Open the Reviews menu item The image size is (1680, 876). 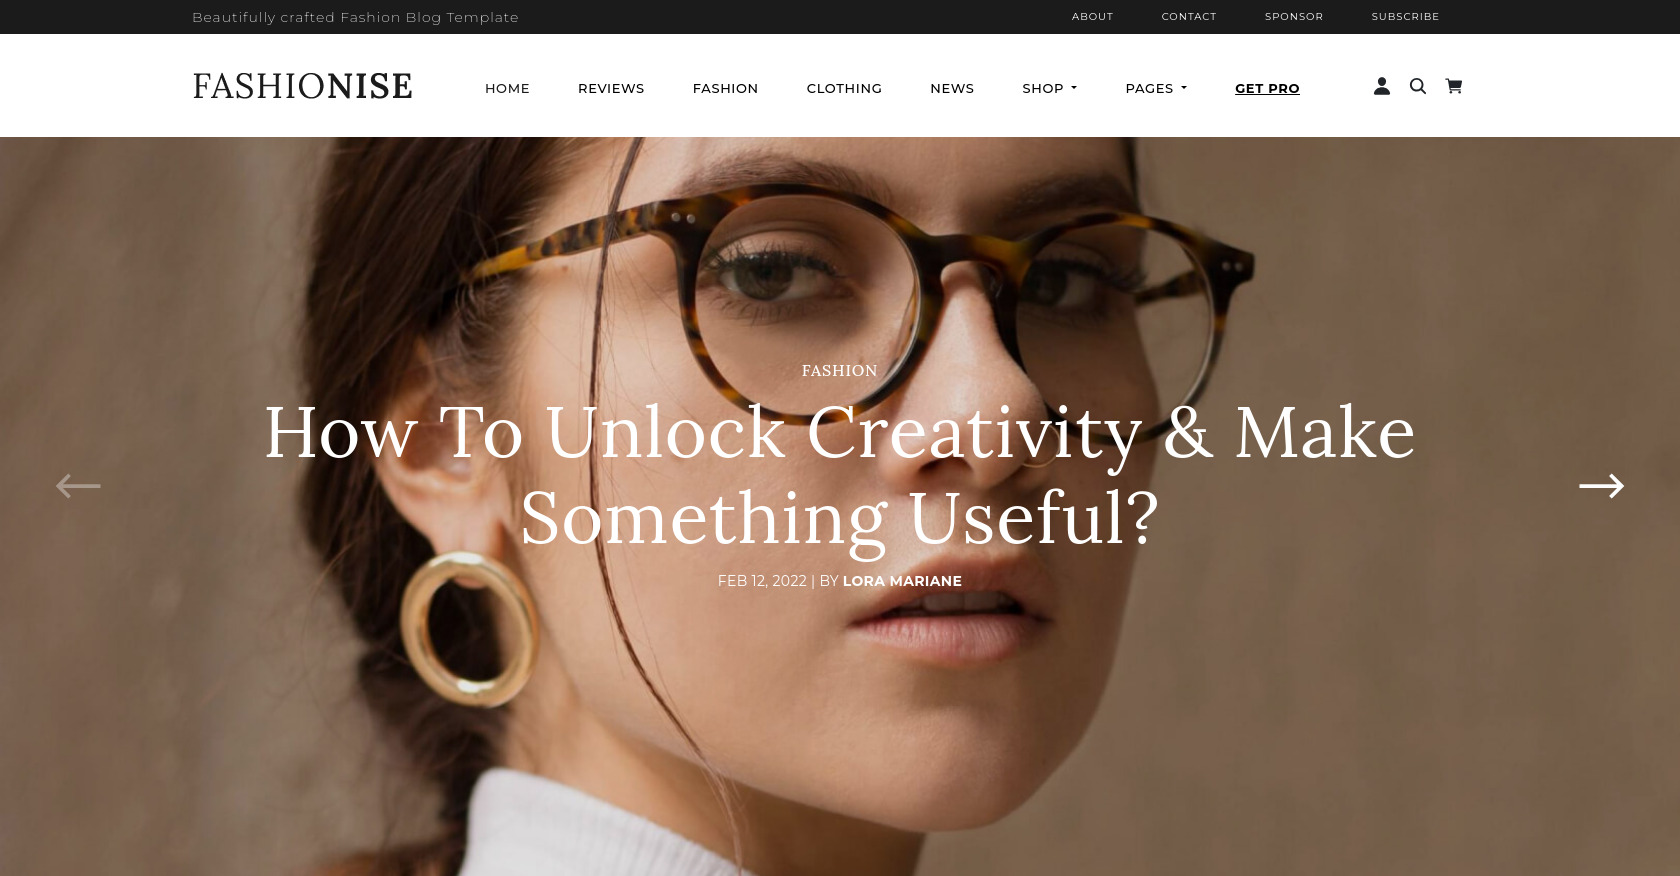611,88
